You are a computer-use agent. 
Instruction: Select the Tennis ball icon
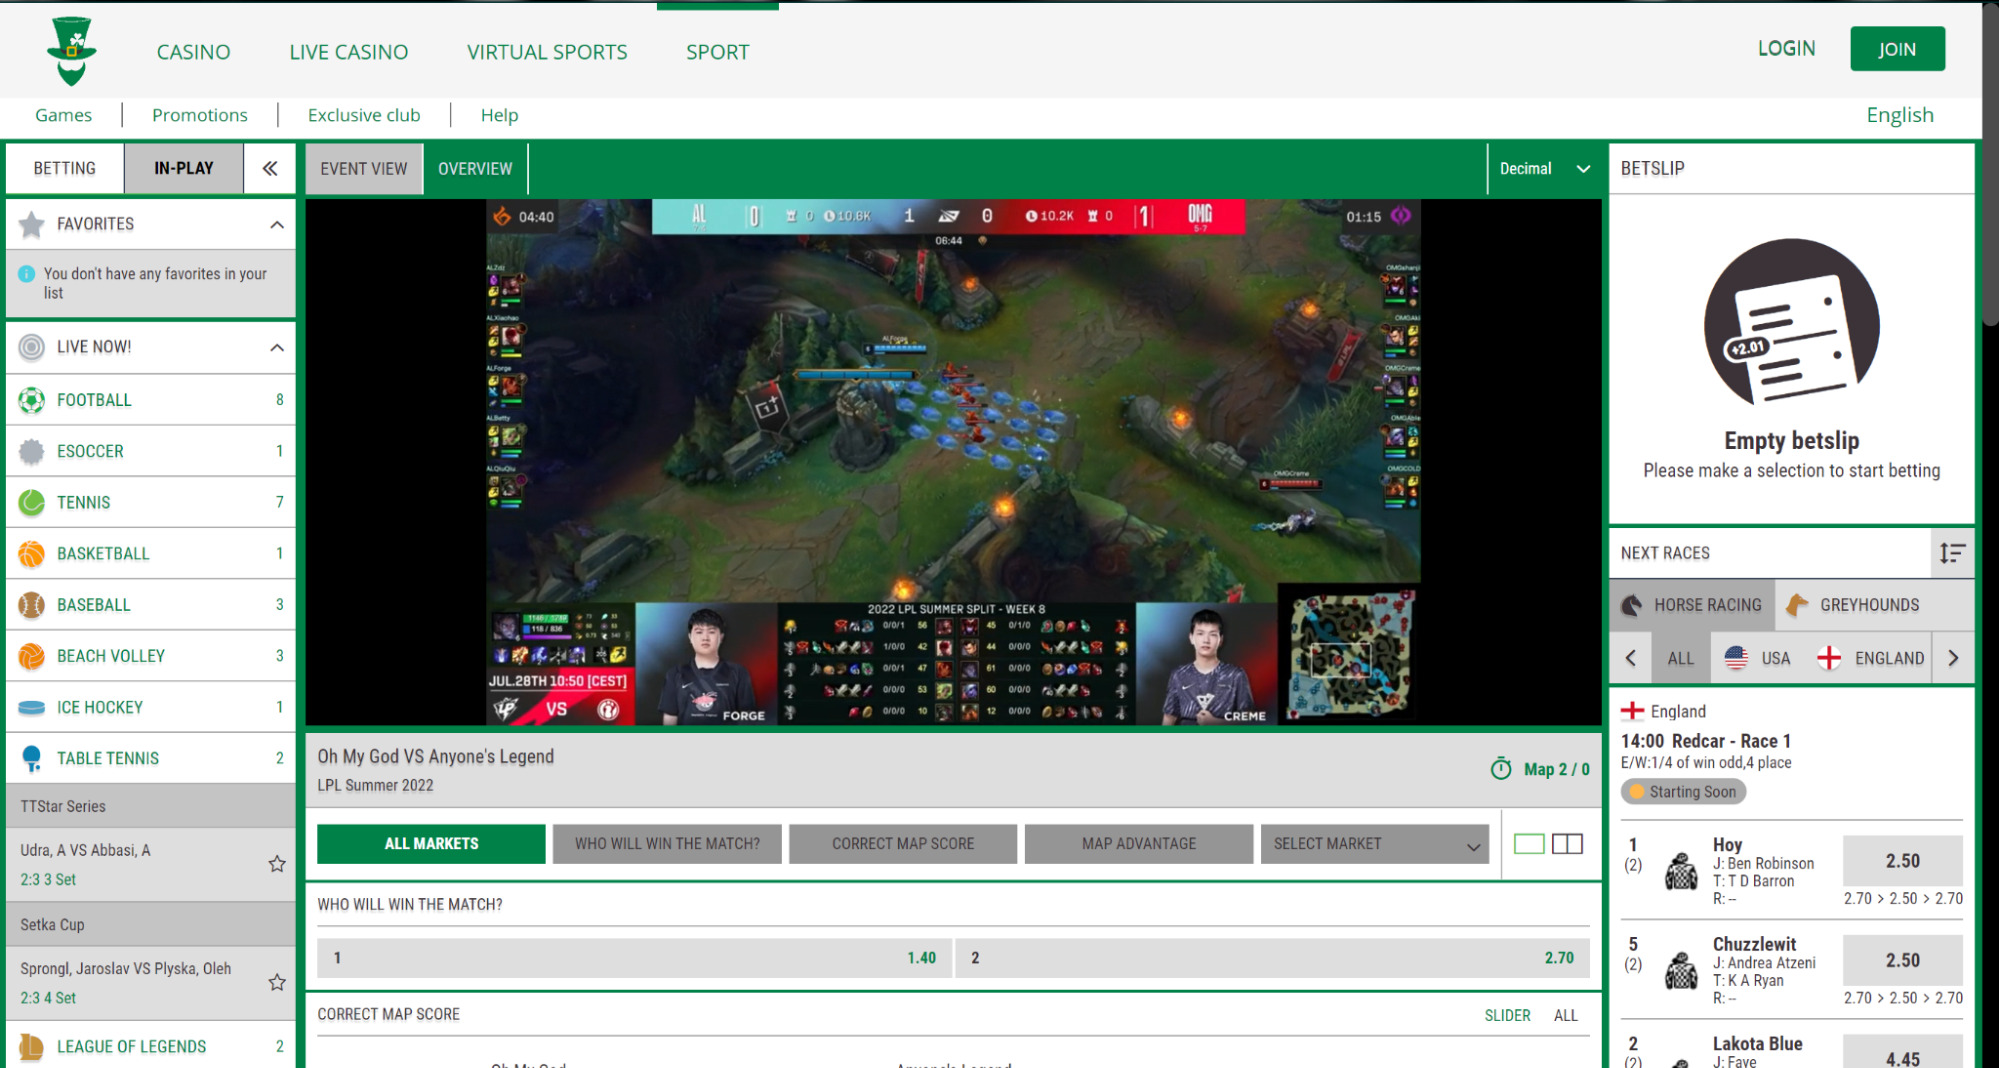tap(32, 502)
